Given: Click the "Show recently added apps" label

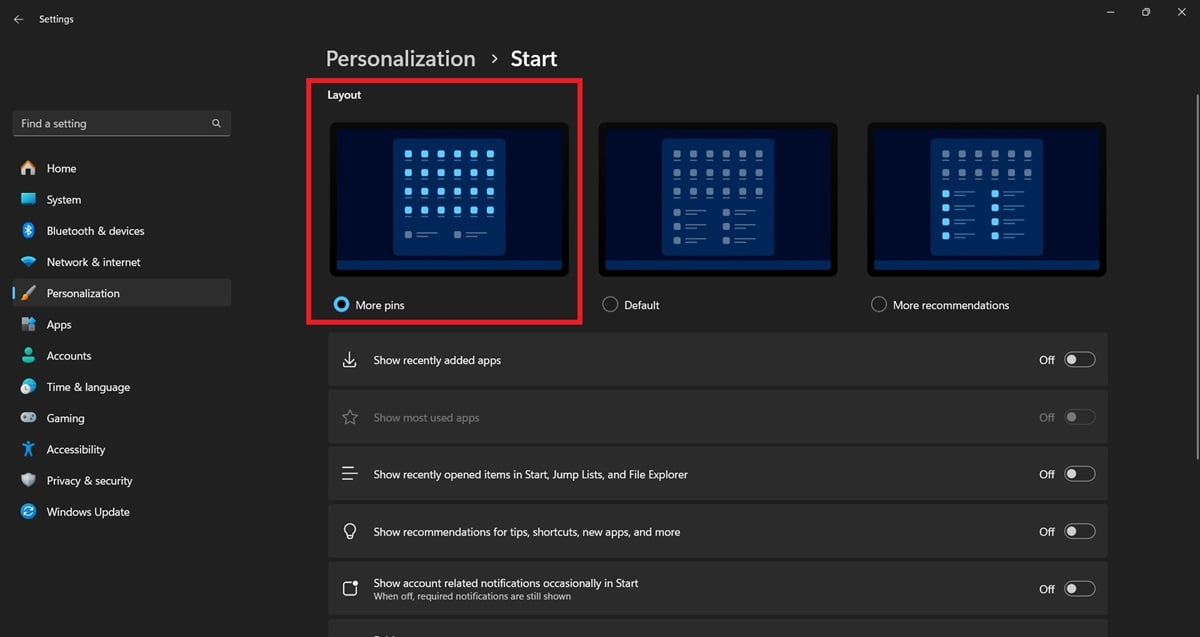Looking at the screenshot, I should pyautogui.click(x=437, y=360).
